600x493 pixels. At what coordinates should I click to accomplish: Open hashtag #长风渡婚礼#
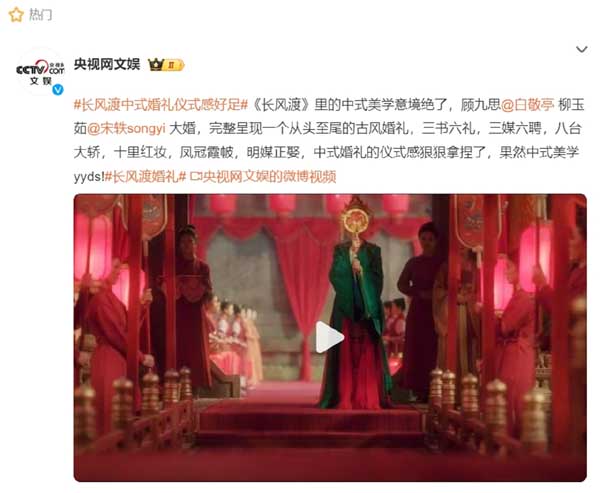145,176
